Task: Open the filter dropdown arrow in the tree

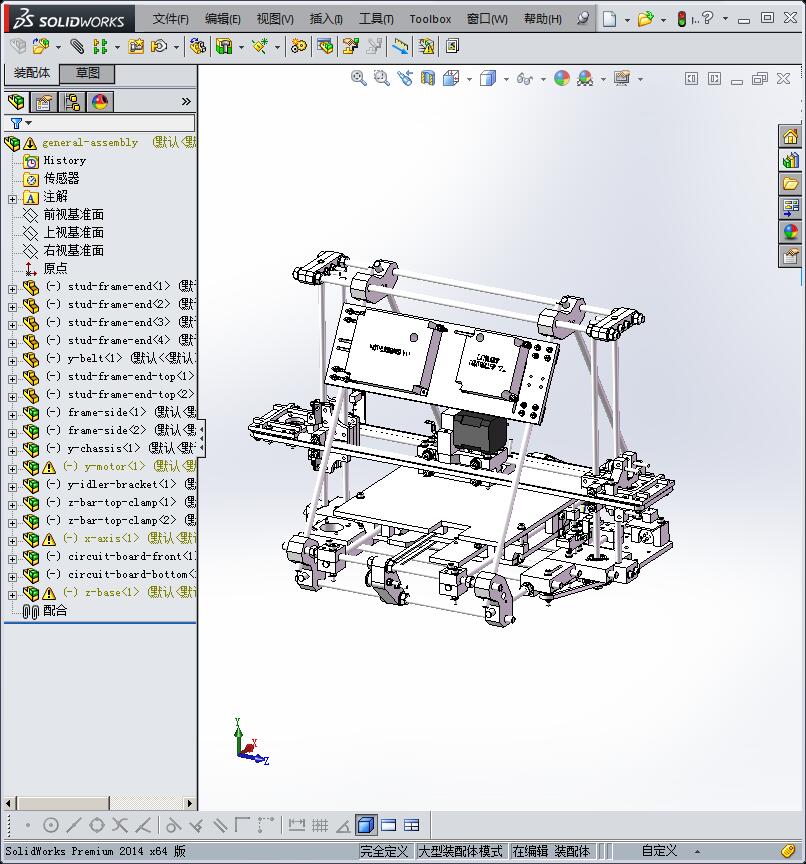Action: [29, 123]
